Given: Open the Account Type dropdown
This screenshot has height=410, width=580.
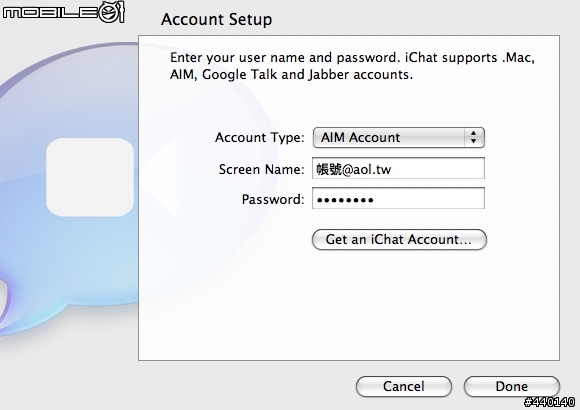Looking at the screenshot, I should (x=399, y=138).
